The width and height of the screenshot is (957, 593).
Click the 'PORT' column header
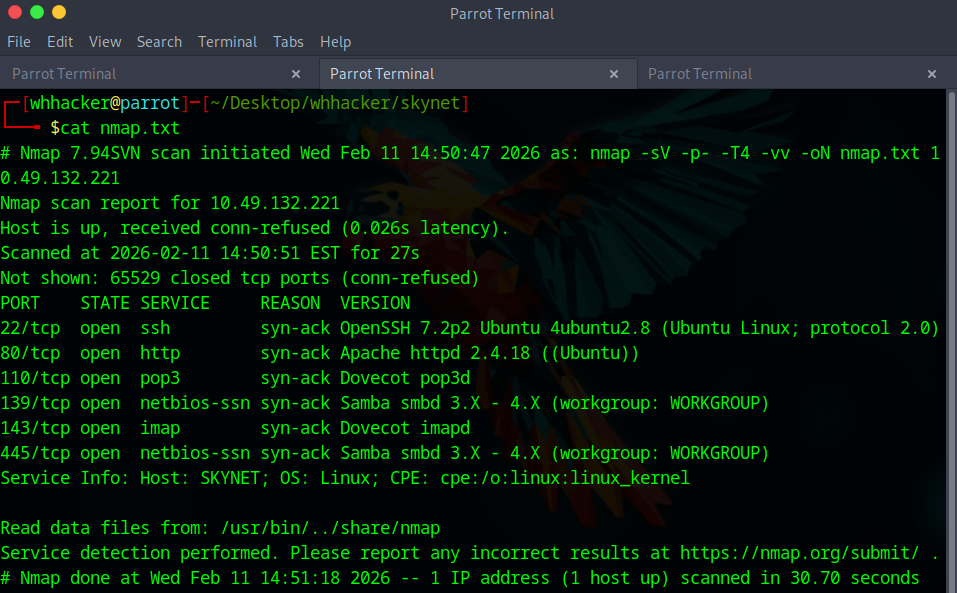[20, 303]
